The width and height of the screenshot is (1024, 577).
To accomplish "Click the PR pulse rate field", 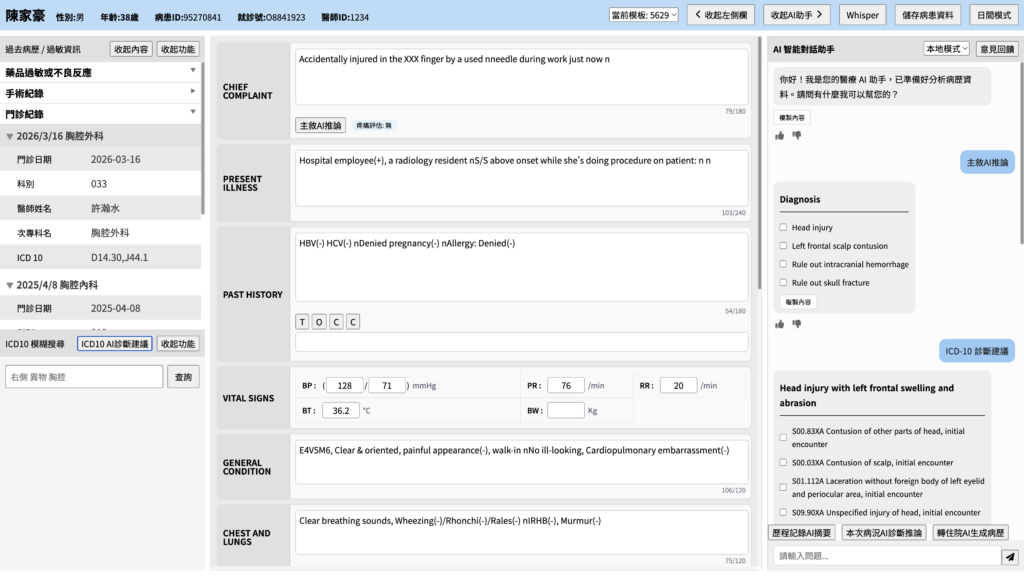I will [x=566, y=386].
